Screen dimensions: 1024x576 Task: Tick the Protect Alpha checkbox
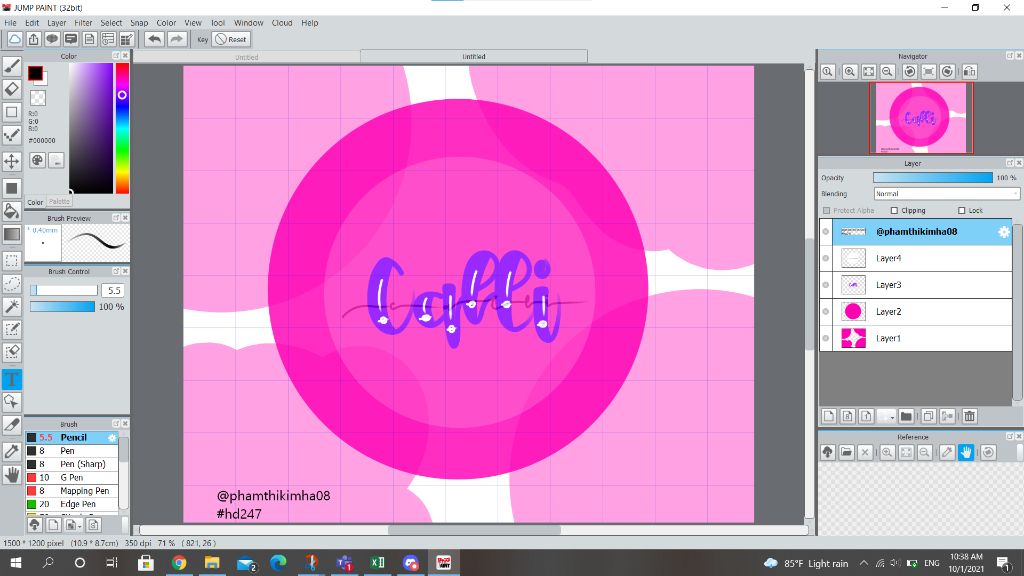[x=827, y=210]
